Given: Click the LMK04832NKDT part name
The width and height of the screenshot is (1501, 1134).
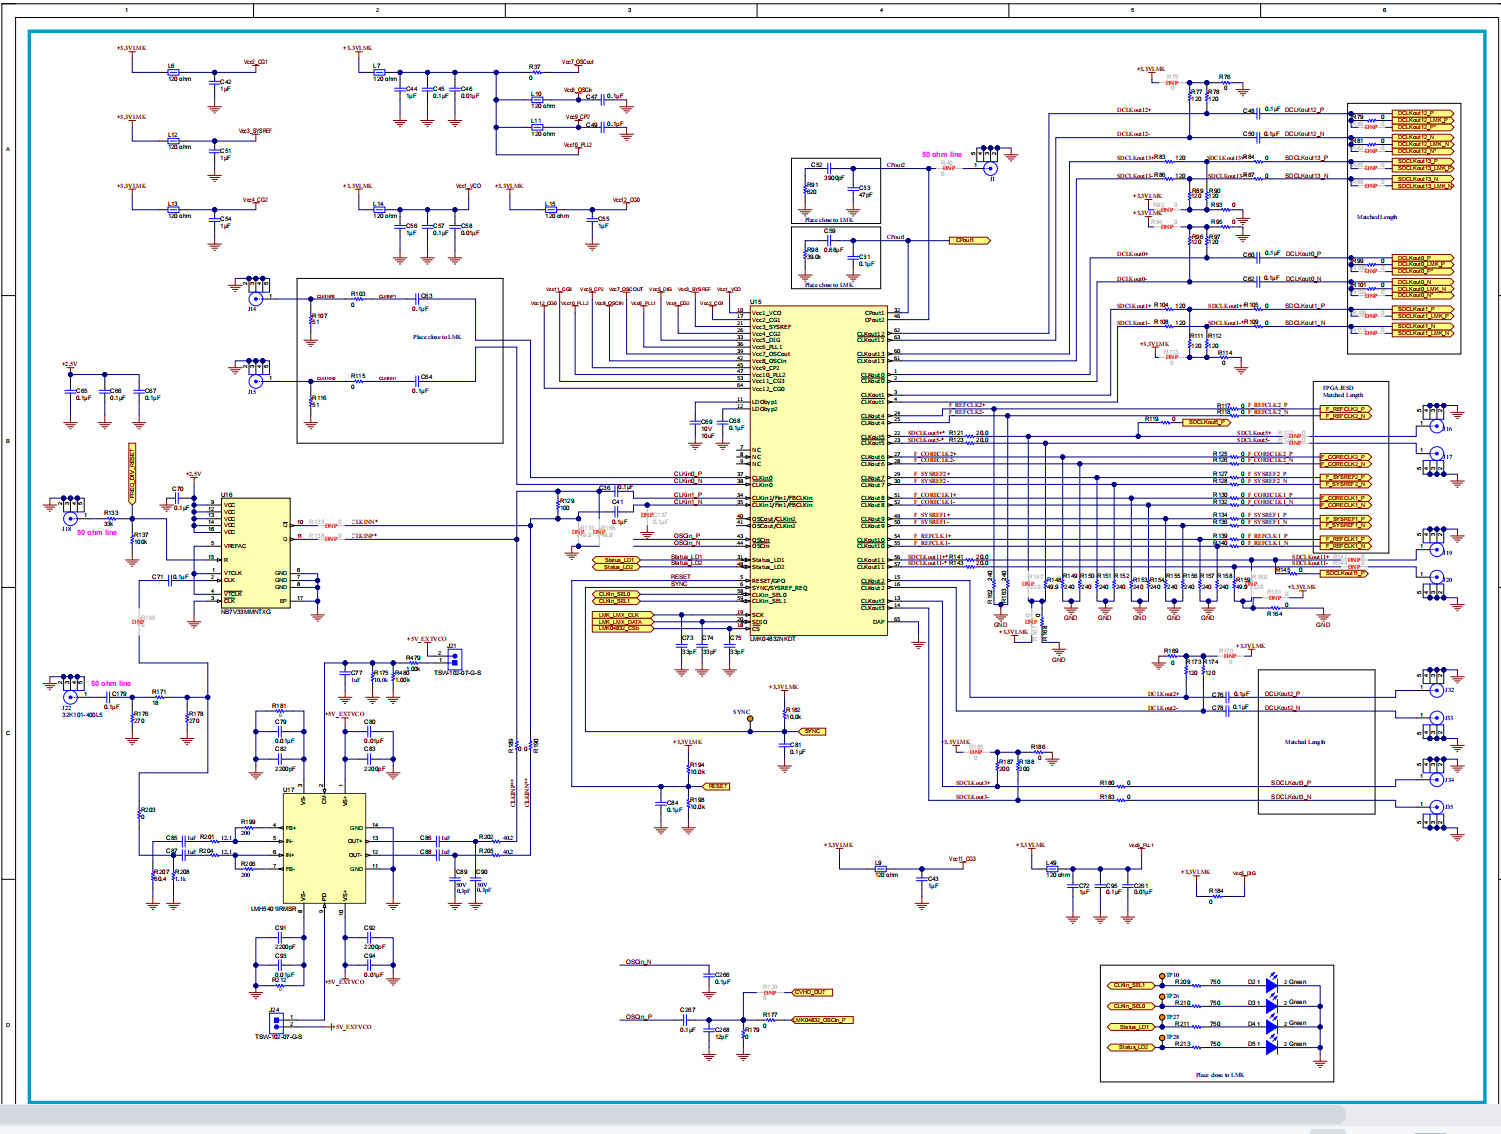Looking at the screenshot, I should [774, 639].
